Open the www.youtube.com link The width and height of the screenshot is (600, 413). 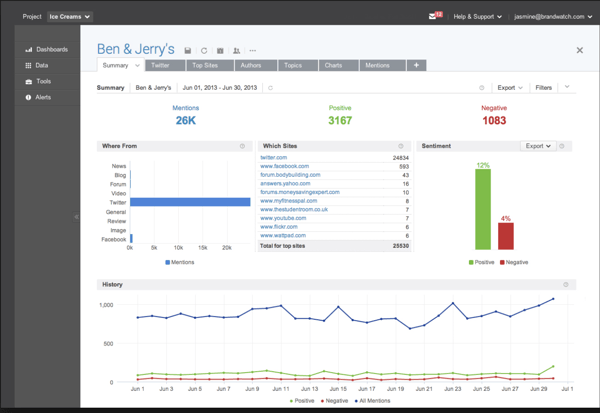coord(283,218)
